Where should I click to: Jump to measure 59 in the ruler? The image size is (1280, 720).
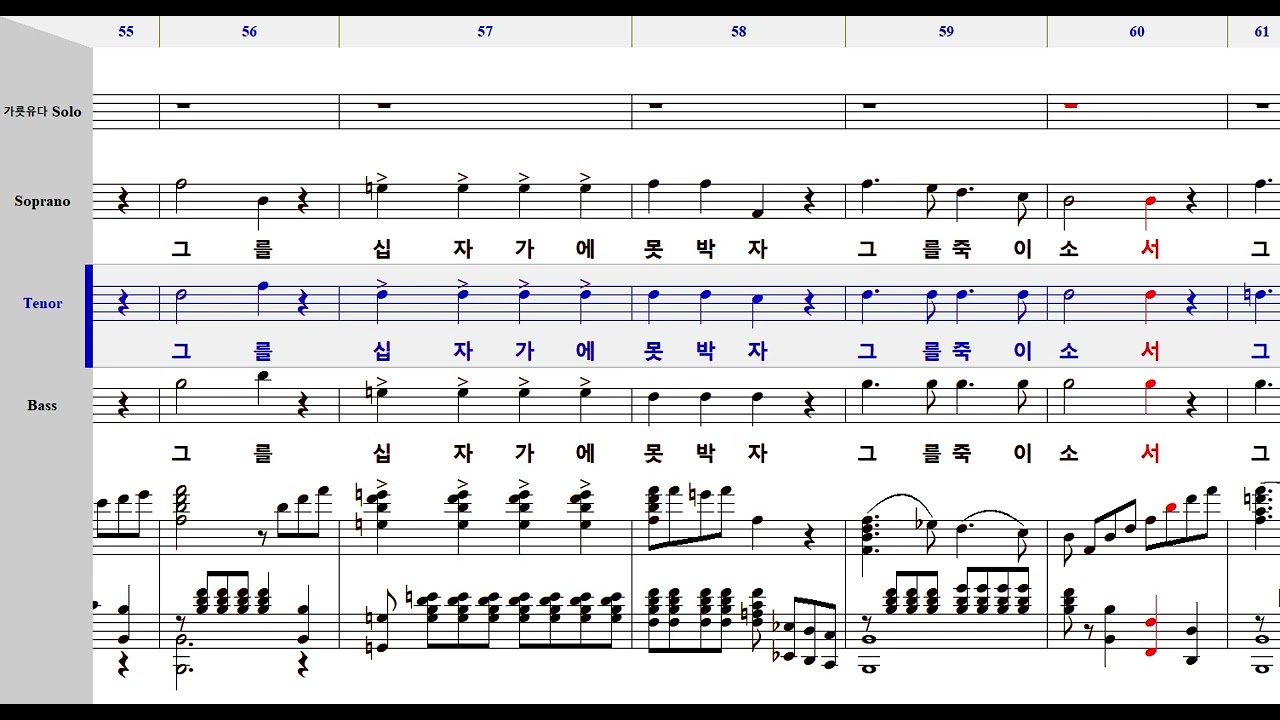tap(946, 32)
